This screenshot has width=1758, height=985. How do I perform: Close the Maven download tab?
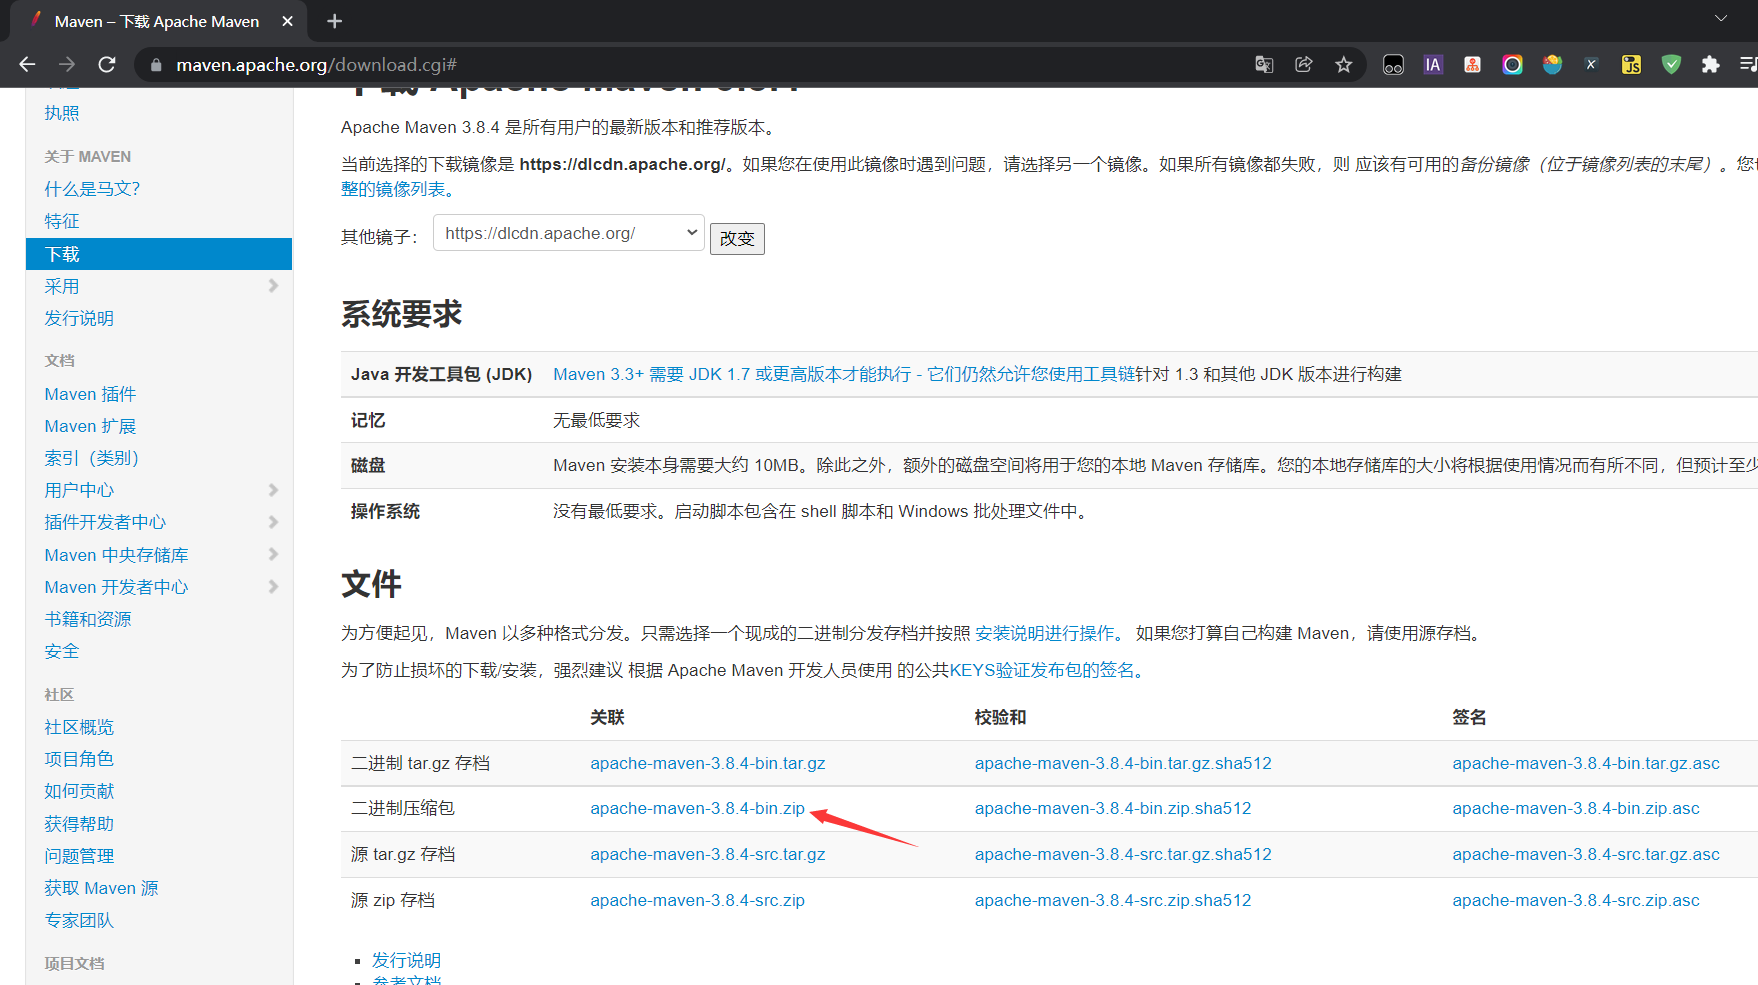(x=288, y=21)
